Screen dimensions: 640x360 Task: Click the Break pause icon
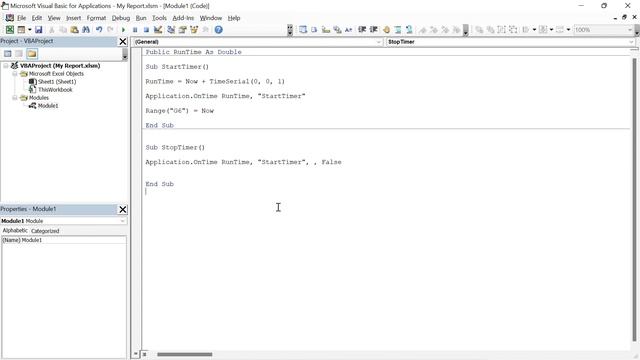135,30
